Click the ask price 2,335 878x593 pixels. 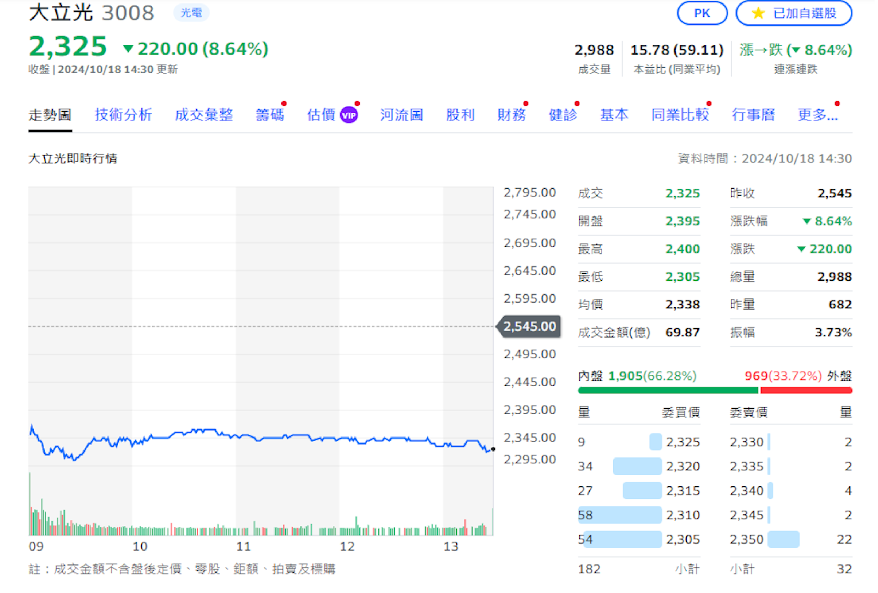747,466
